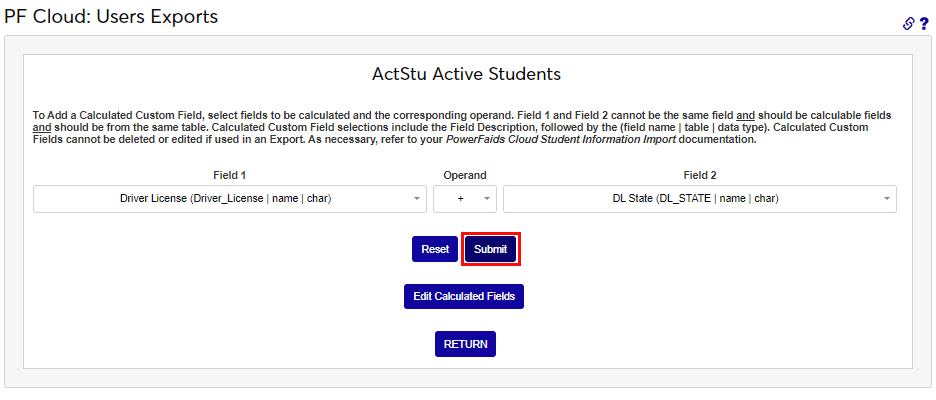This screenshot has height=400, width=936.
Task: Open the Field 2 DL State dropdown
Action: pyautogui.click(x=695, y=199)
